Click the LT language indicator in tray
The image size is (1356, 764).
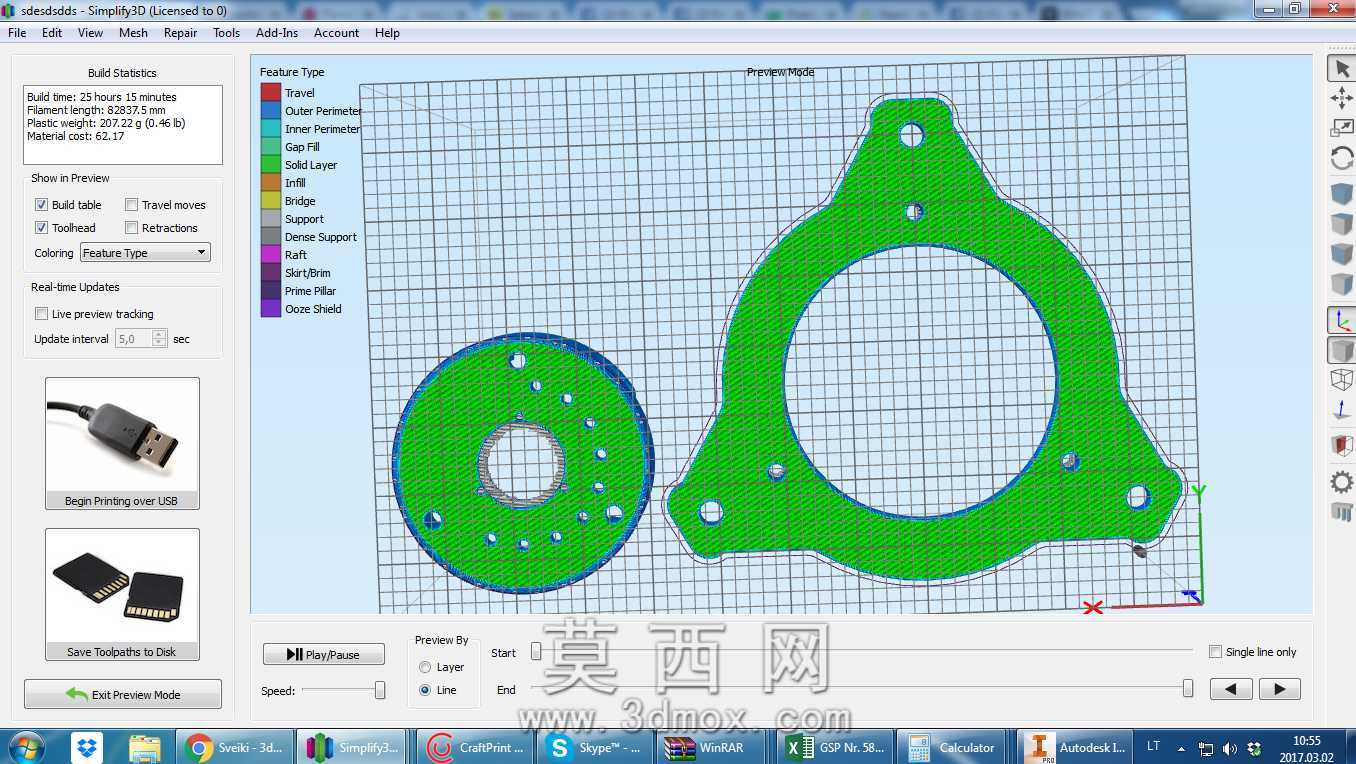tap(1153, 746)
